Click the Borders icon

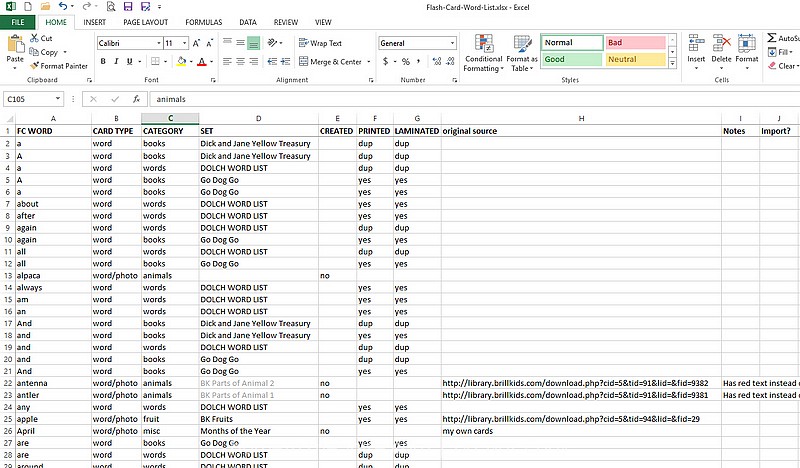coord(155,62)
